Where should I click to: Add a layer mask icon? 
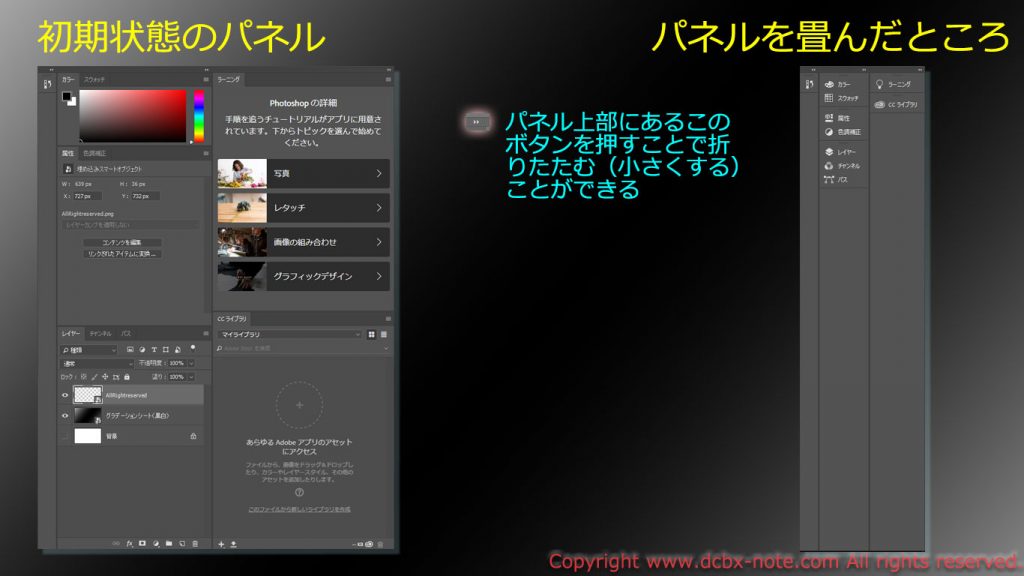(142, 543)
